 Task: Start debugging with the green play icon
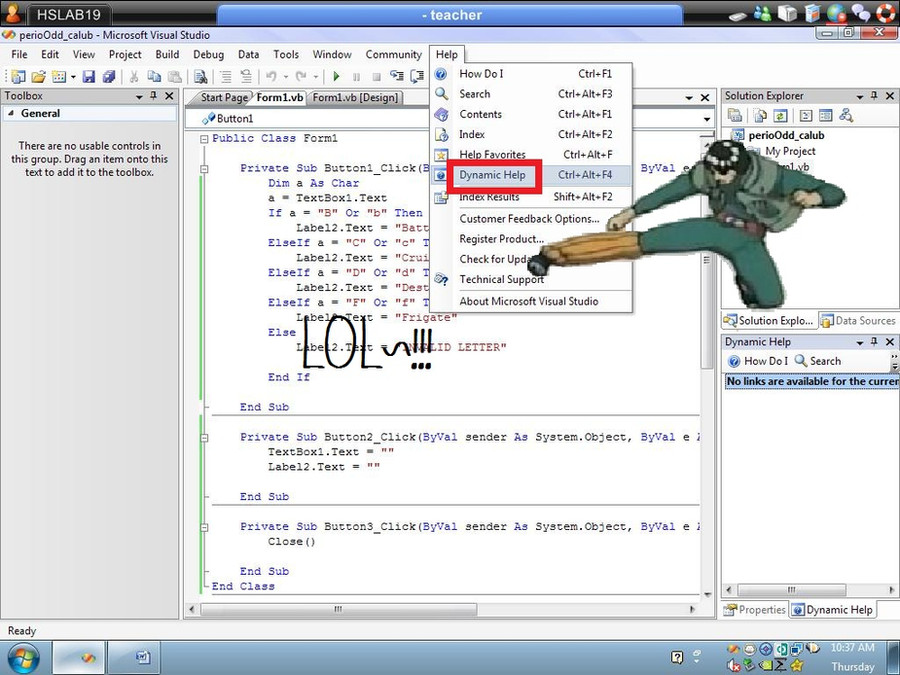pos(336,76)
